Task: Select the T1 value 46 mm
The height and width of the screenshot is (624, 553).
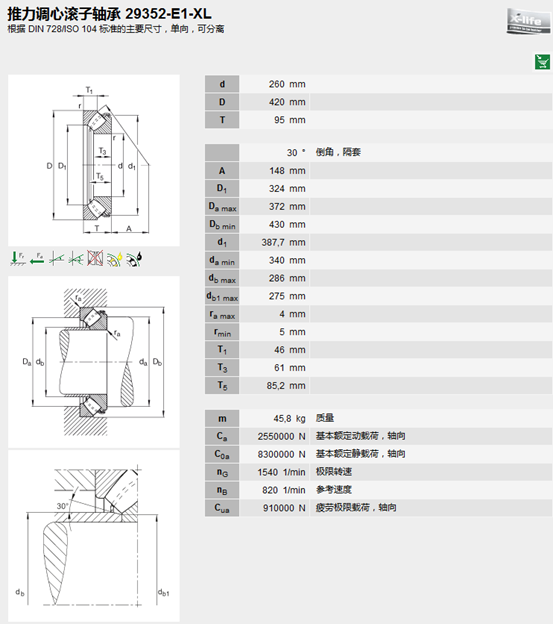Action: point(290,350)
